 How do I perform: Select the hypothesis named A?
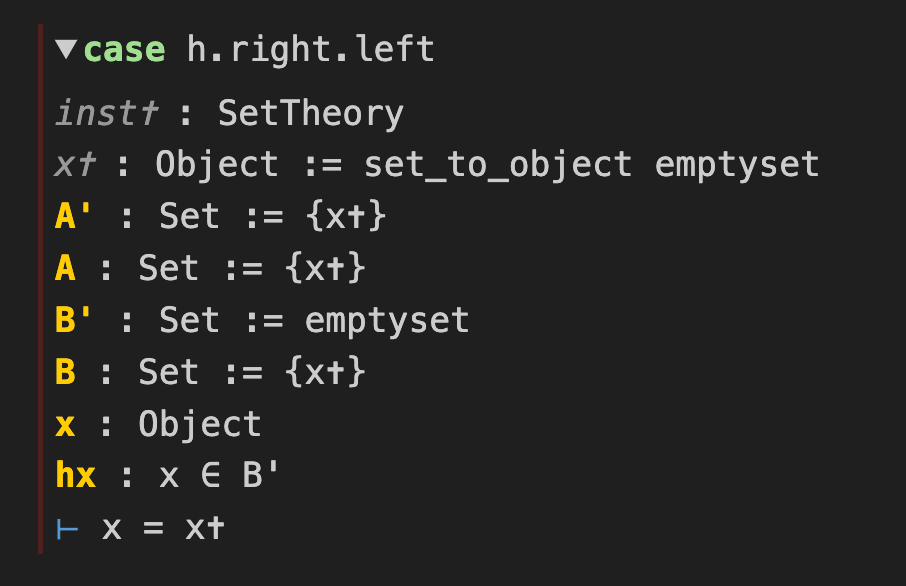tap(65, 268)
